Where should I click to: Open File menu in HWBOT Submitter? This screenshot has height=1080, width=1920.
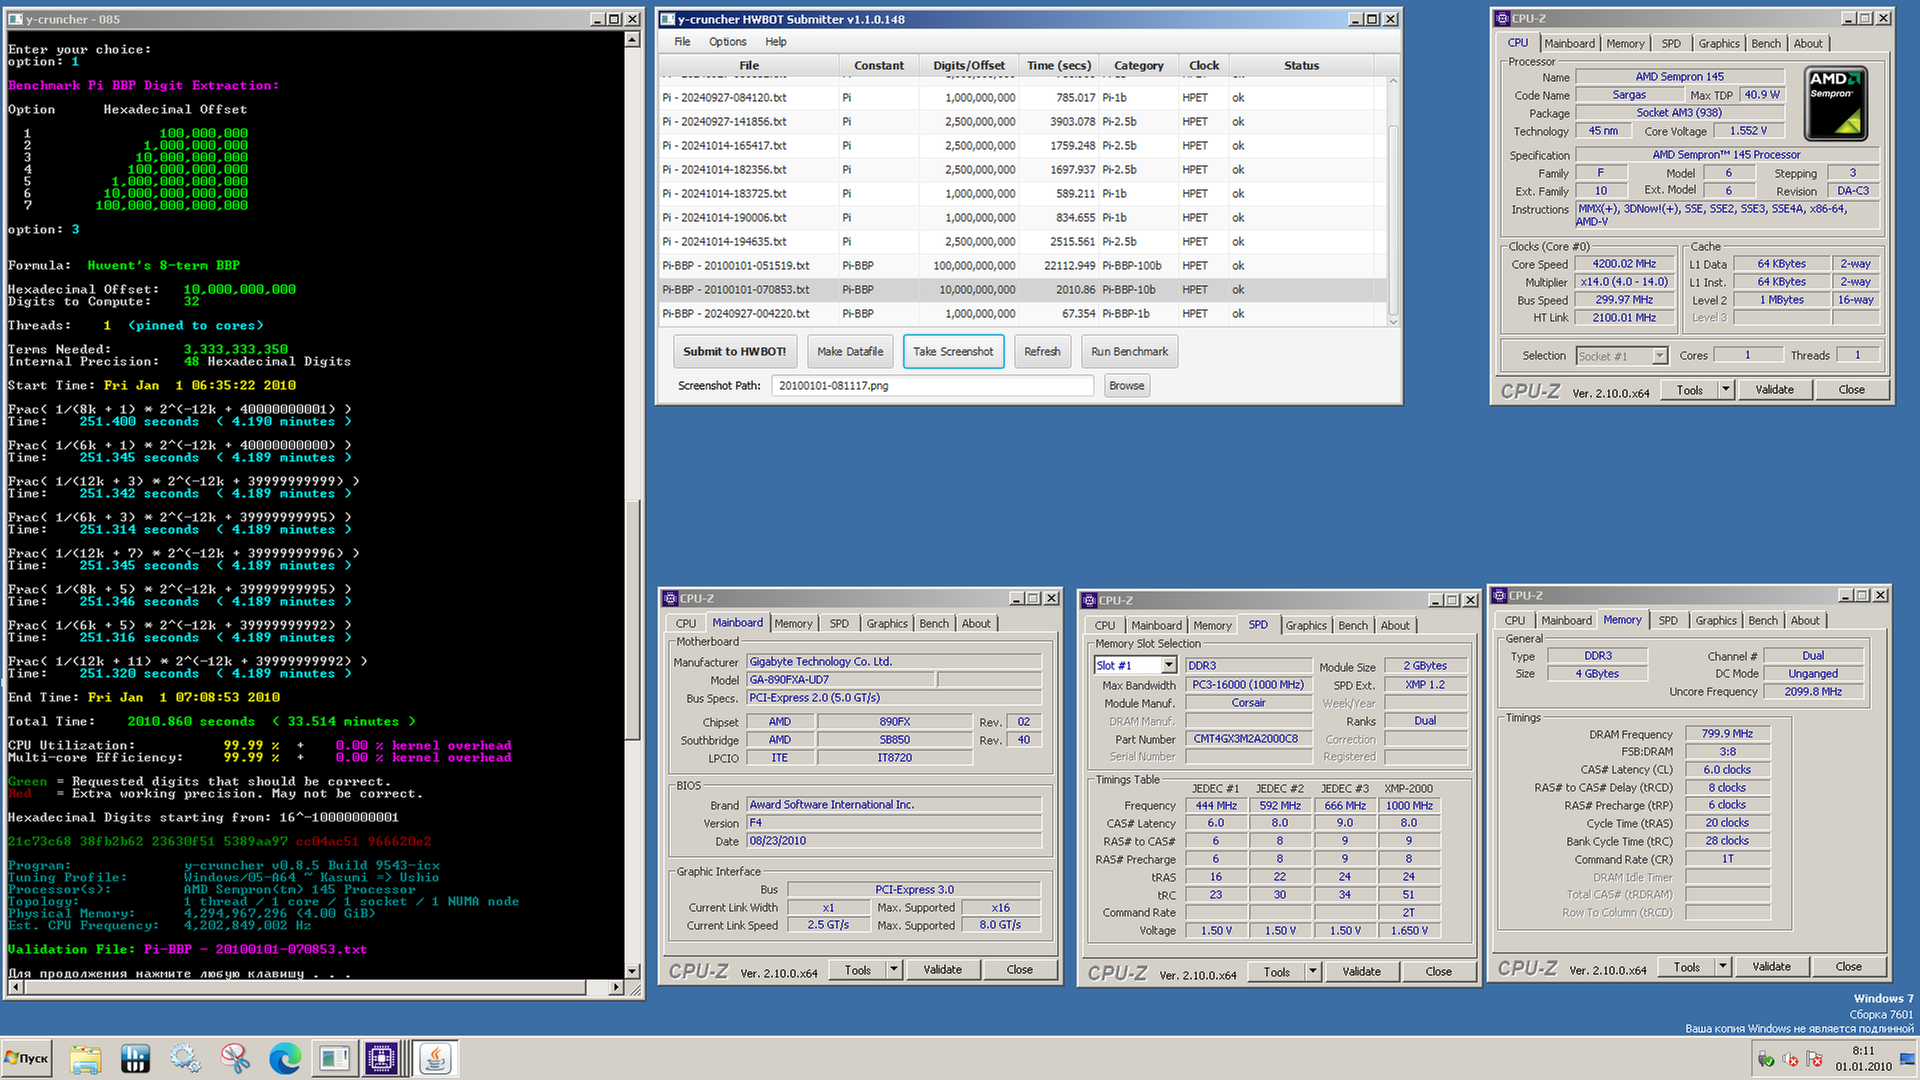pos(682,42)
